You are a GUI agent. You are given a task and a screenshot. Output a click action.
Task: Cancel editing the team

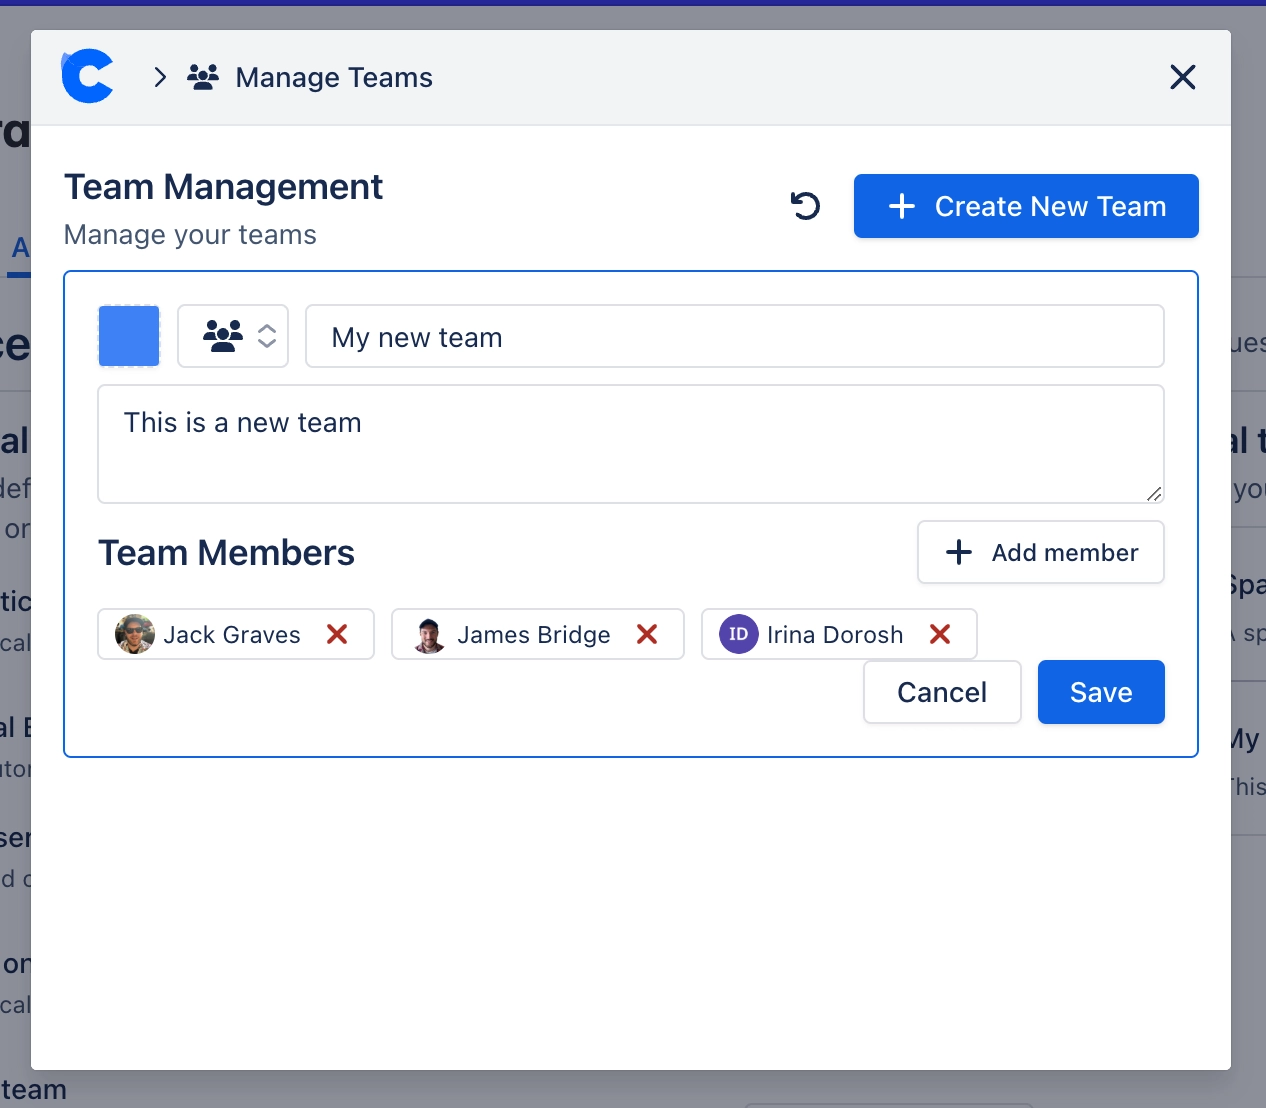coord(941,692)
